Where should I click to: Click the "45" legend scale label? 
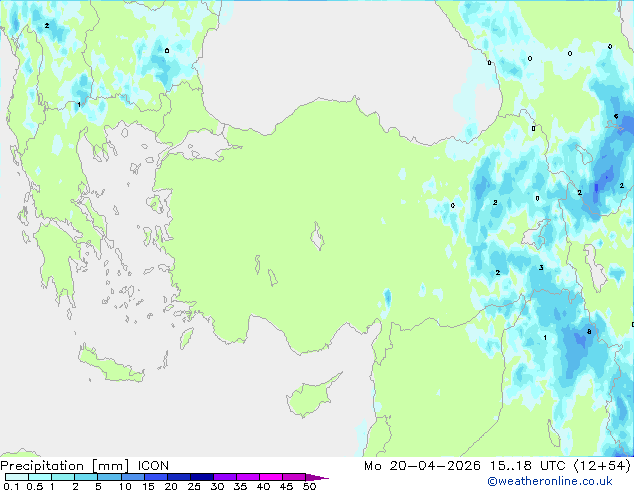[286, 486]
